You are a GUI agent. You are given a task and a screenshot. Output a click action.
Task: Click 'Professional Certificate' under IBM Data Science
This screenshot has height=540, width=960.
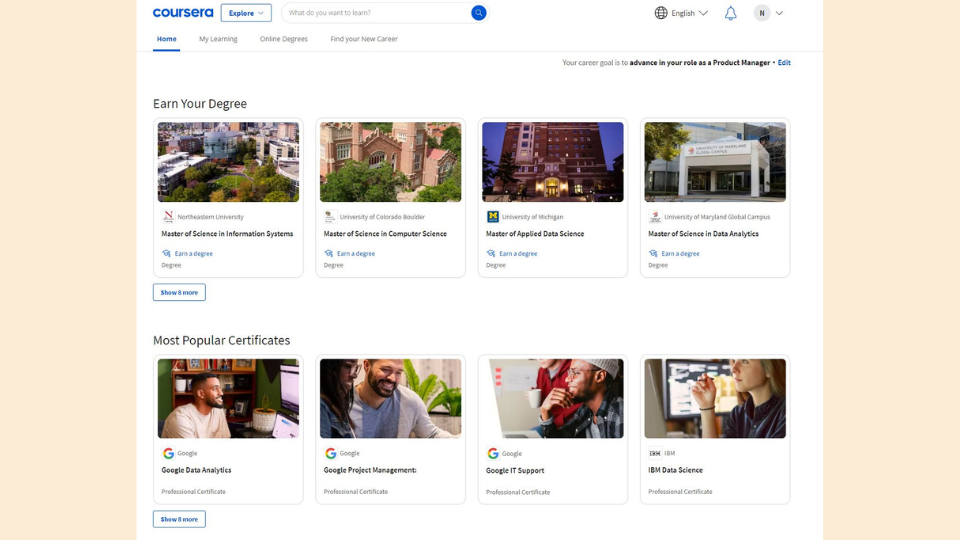coord(680,492)
